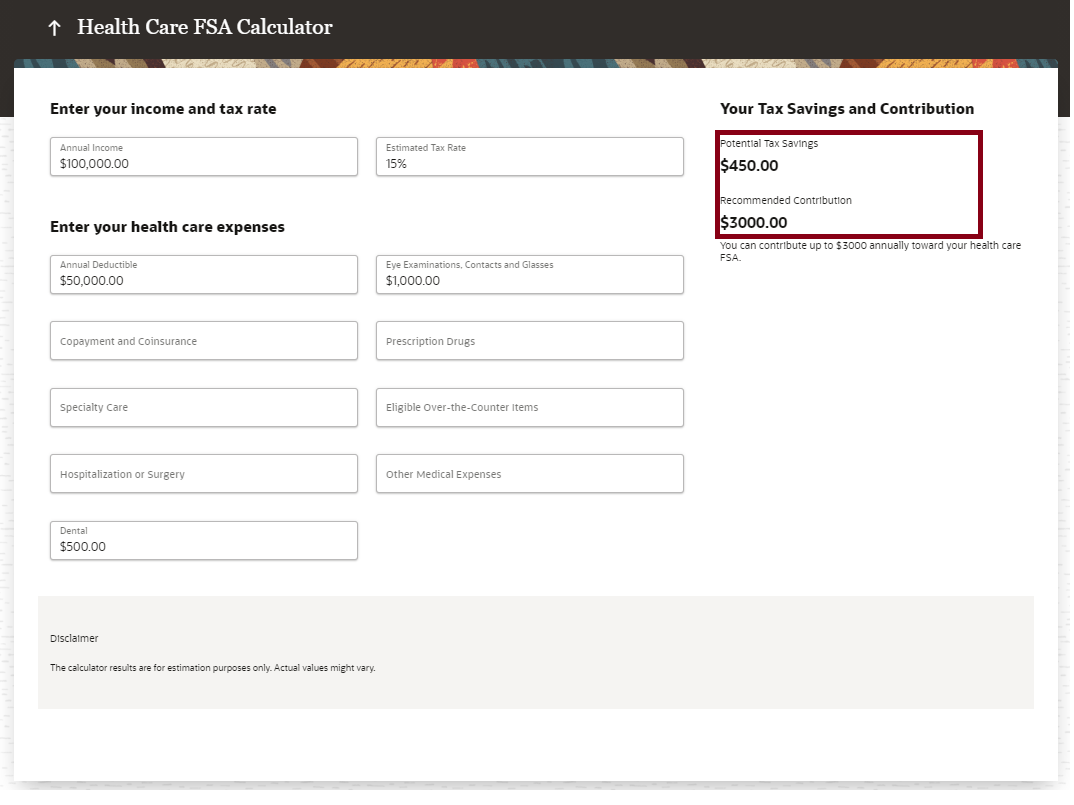The image size is (1074, 805).
Task: Click the "Enter your income and tax rate" heading
Action: 163,109
